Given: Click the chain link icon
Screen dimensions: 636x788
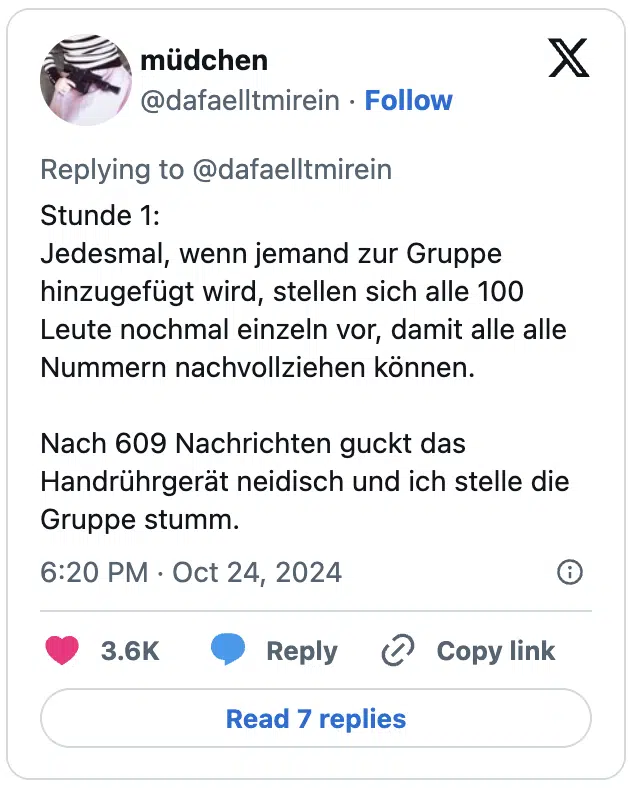Looking at the screenshot, I should 398,651.
